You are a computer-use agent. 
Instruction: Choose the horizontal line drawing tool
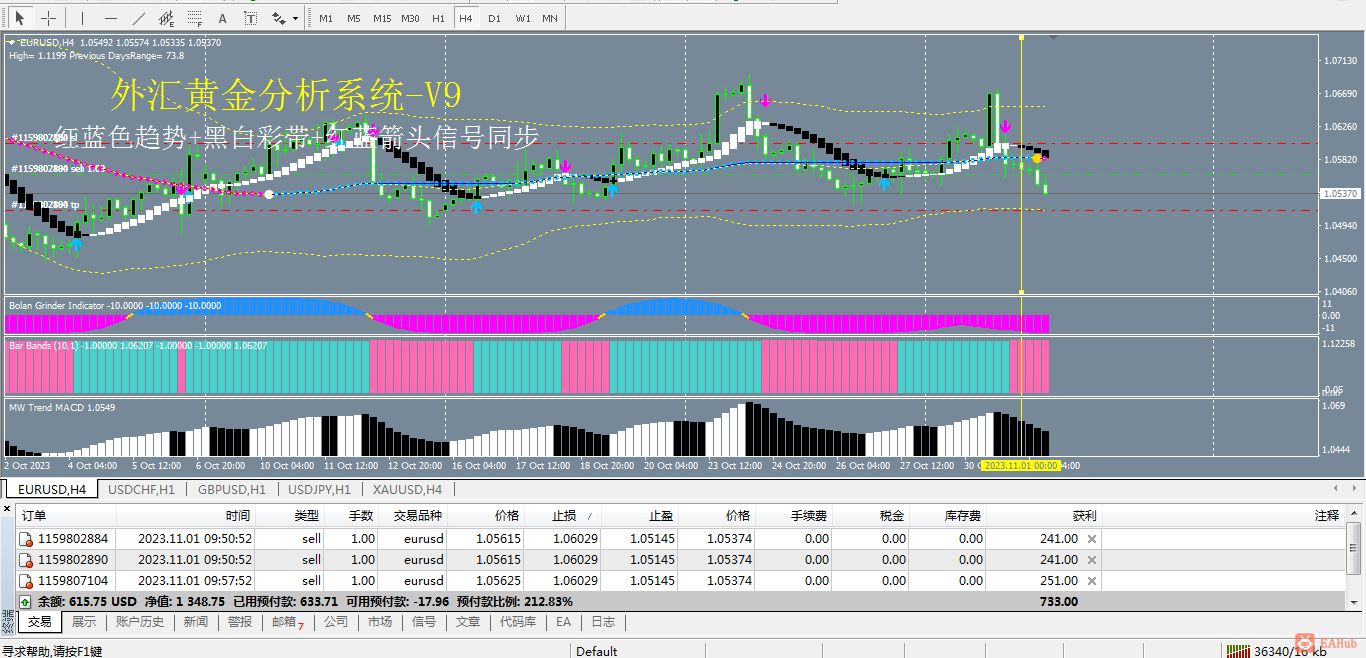click(x=110, y=18)
